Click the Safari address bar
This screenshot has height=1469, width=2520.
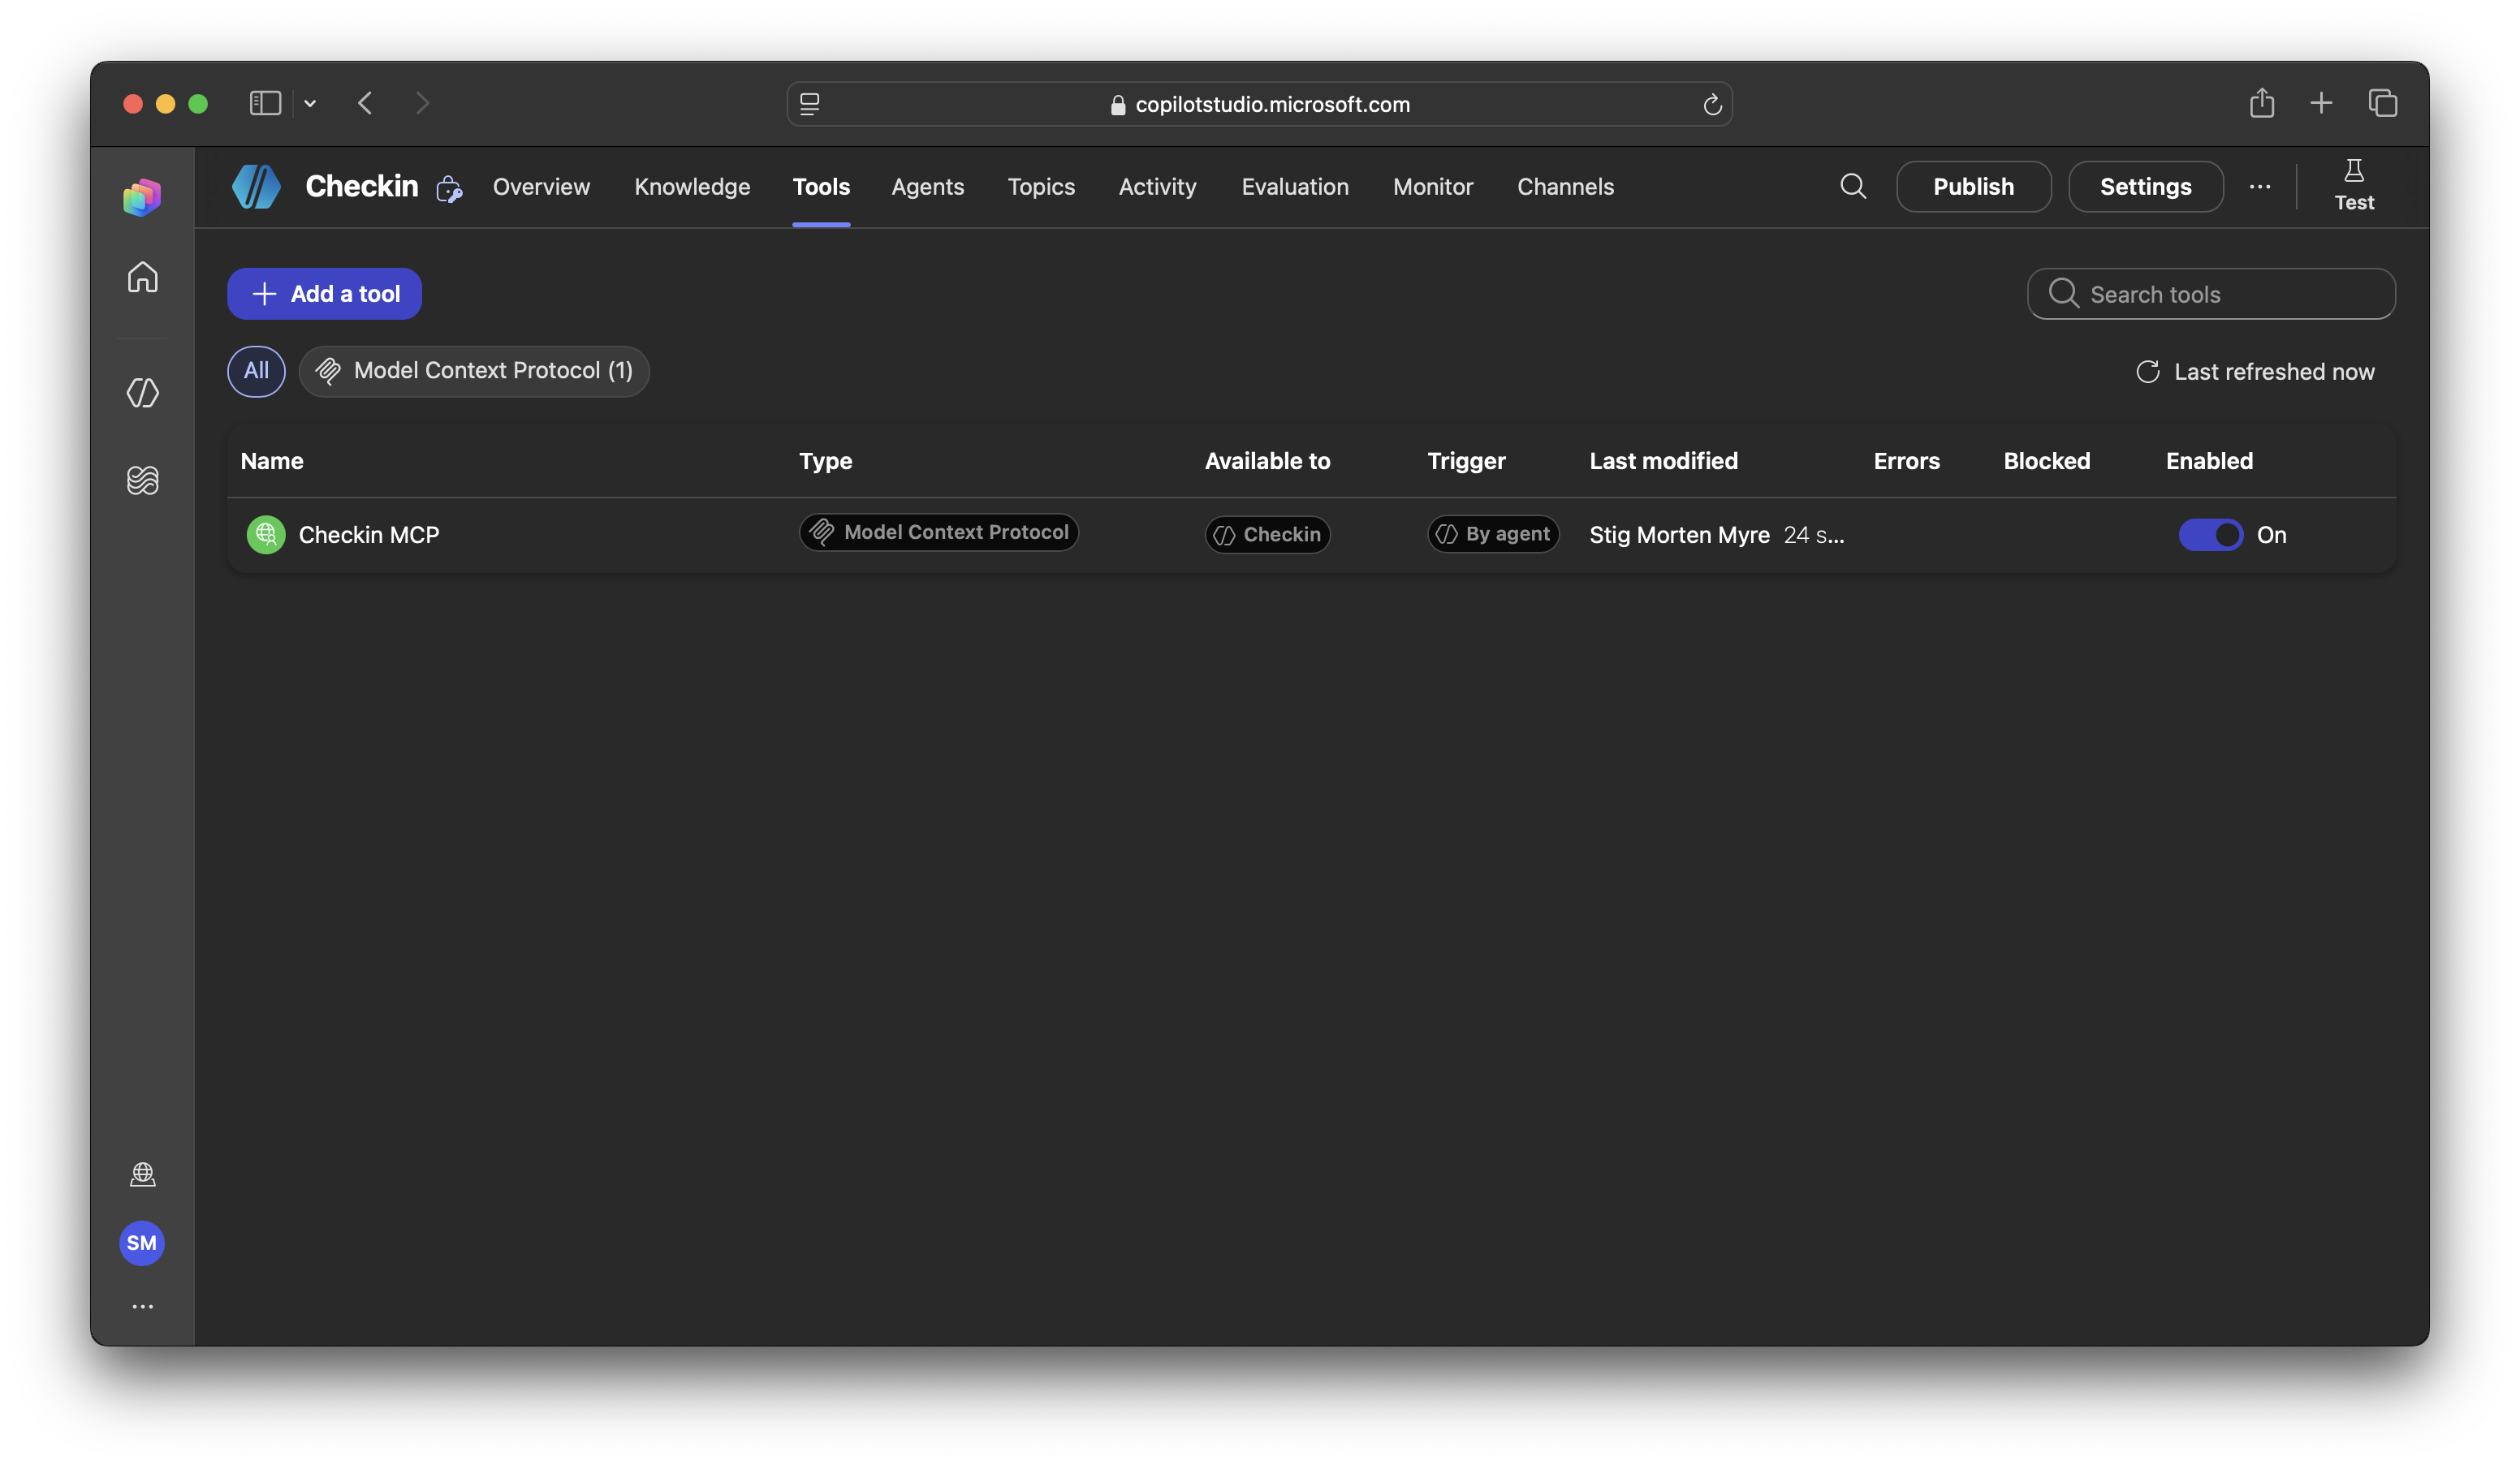[1259, 104]
